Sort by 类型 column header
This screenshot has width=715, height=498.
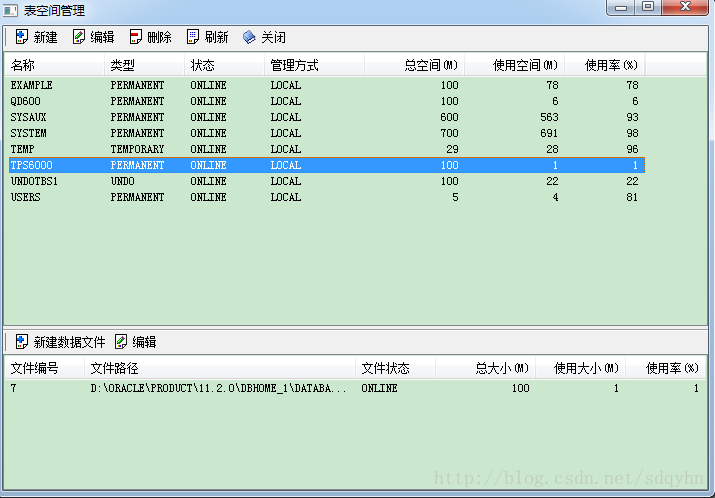tap(145, 65)
